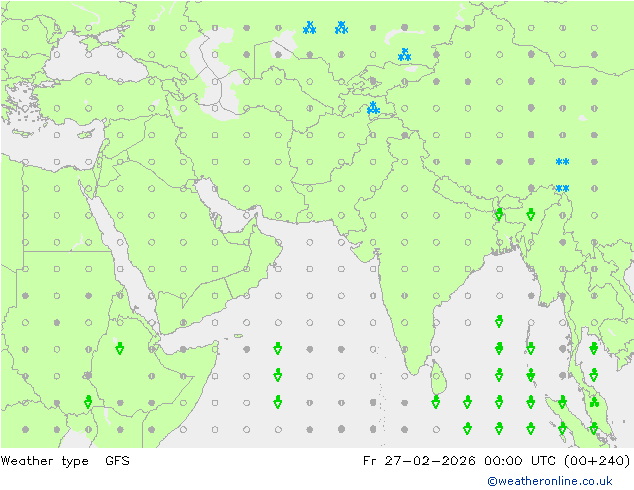Select the snow symbol near Lake Balkhash

pyautogui.click(x=404, y=55)
